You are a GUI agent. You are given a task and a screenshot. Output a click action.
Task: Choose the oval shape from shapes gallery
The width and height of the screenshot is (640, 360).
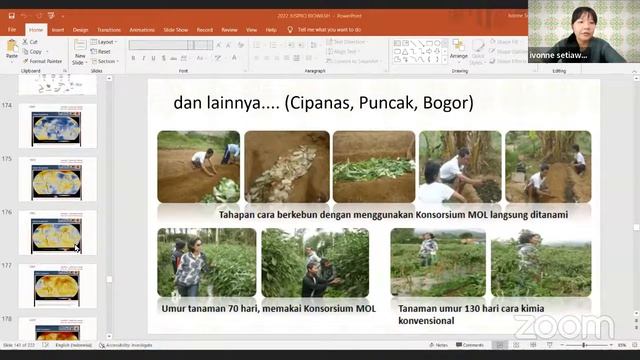(437, 43)
